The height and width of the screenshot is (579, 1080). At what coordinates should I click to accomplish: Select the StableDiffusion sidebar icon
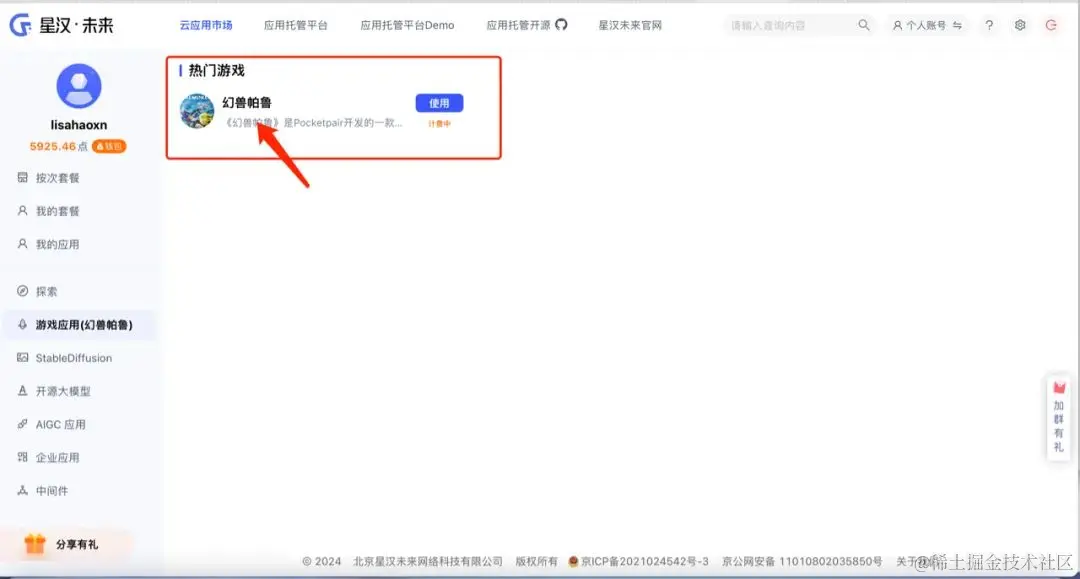(x=23, y=357)
